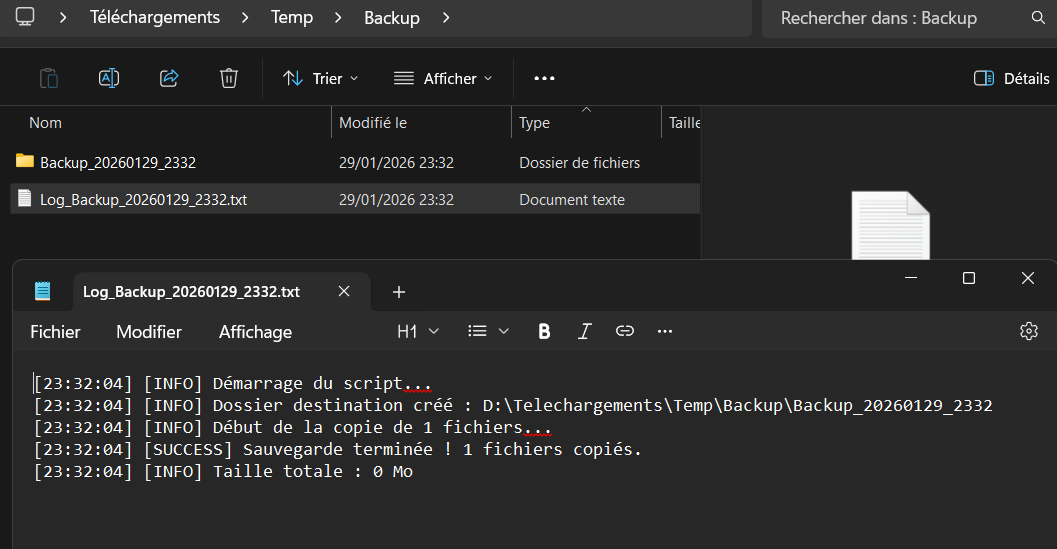The height and width of the screenshot is (549, 1057).
Task: Insert link using the link icon
Action: pyautogui.click(x=625, y=331)
